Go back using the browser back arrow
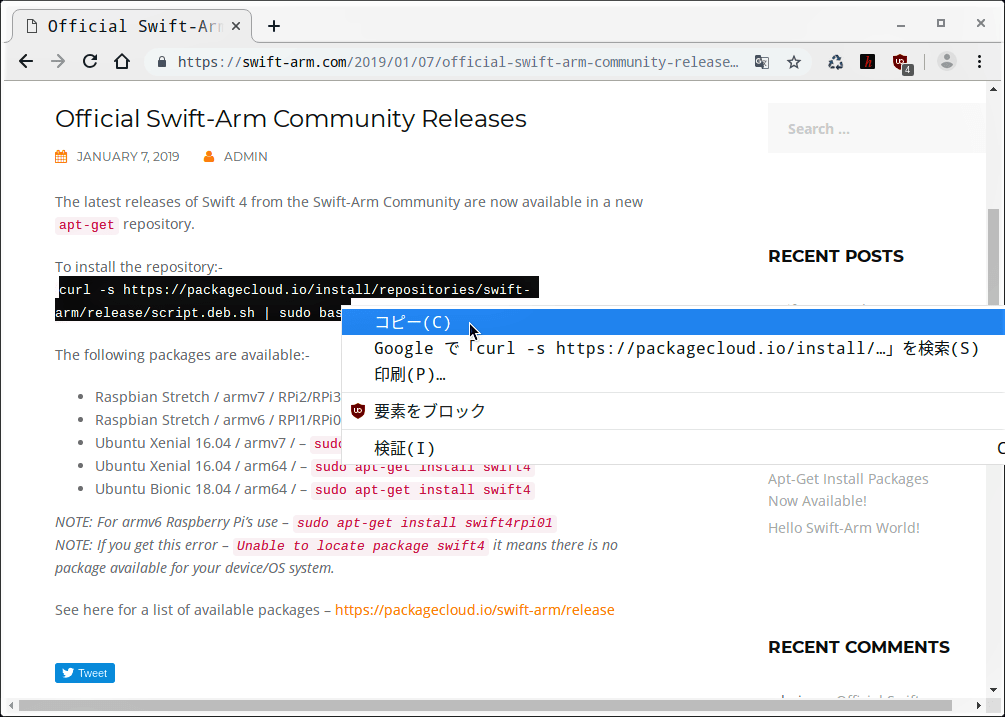The image size is (1005, 717). click(x=26, y=62)
